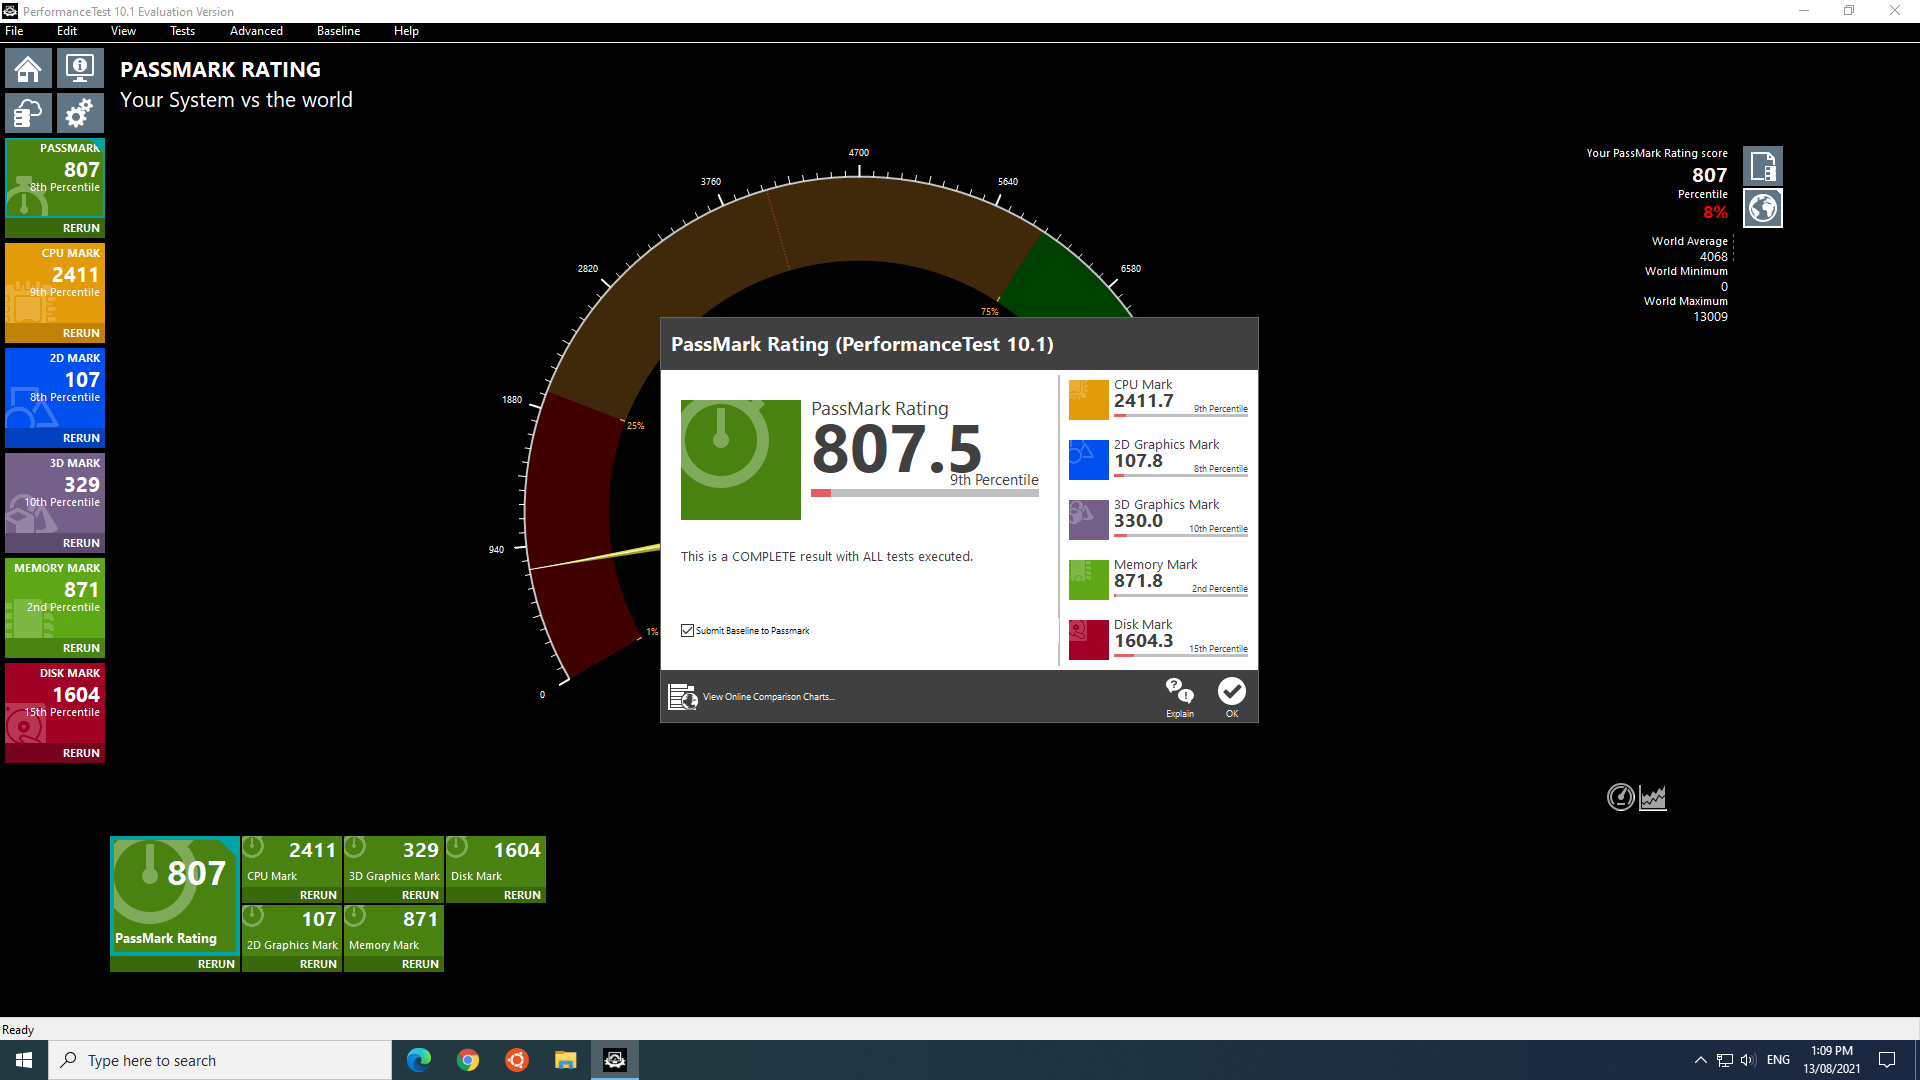Click the volume speaker tray icon
1920x1080 pixels.
[1748, 1060]
